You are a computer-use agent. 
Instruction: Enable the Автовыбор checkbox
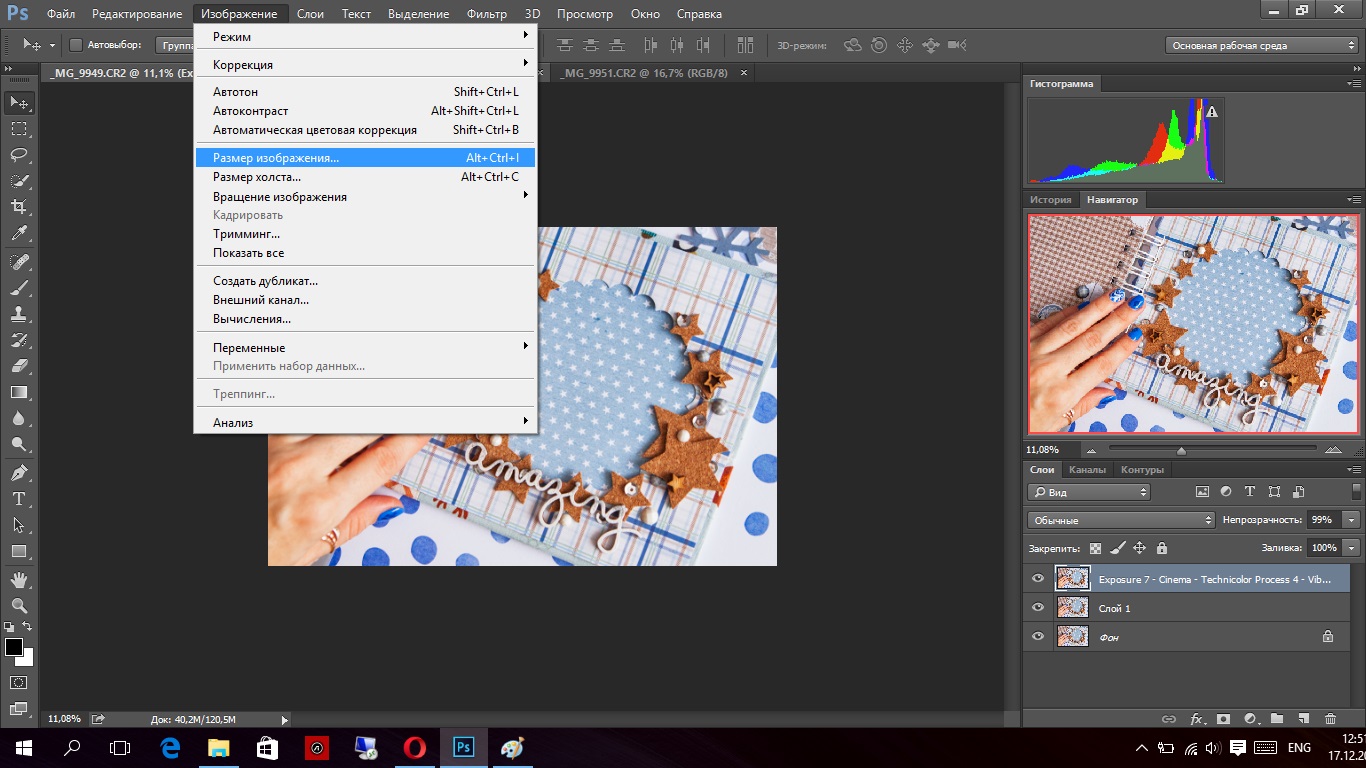point(76,45)
